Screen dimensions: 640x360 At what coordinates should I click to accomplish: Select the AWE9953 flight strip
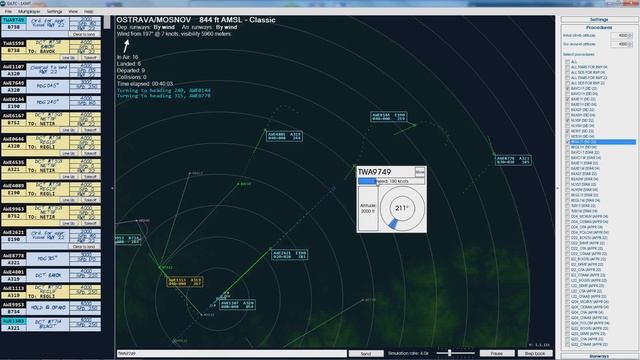[x=51, y=308]
